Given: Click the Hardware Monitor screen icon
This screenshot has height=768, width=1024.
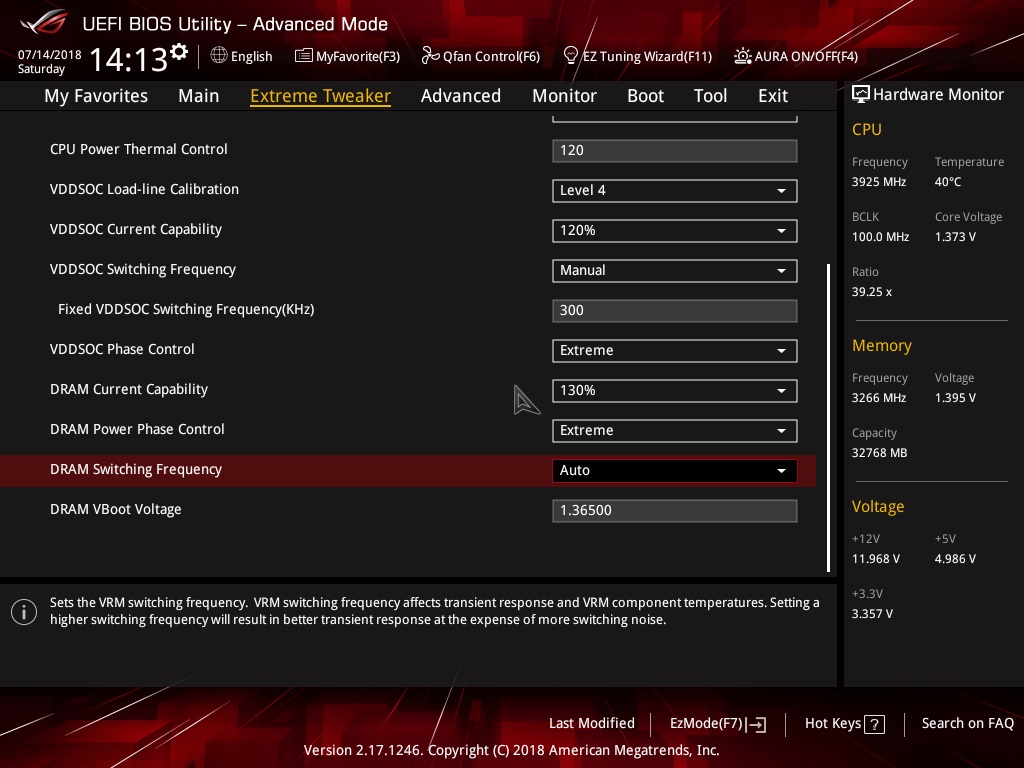Looking at the screenshot, I should click(x=861, y=95).
